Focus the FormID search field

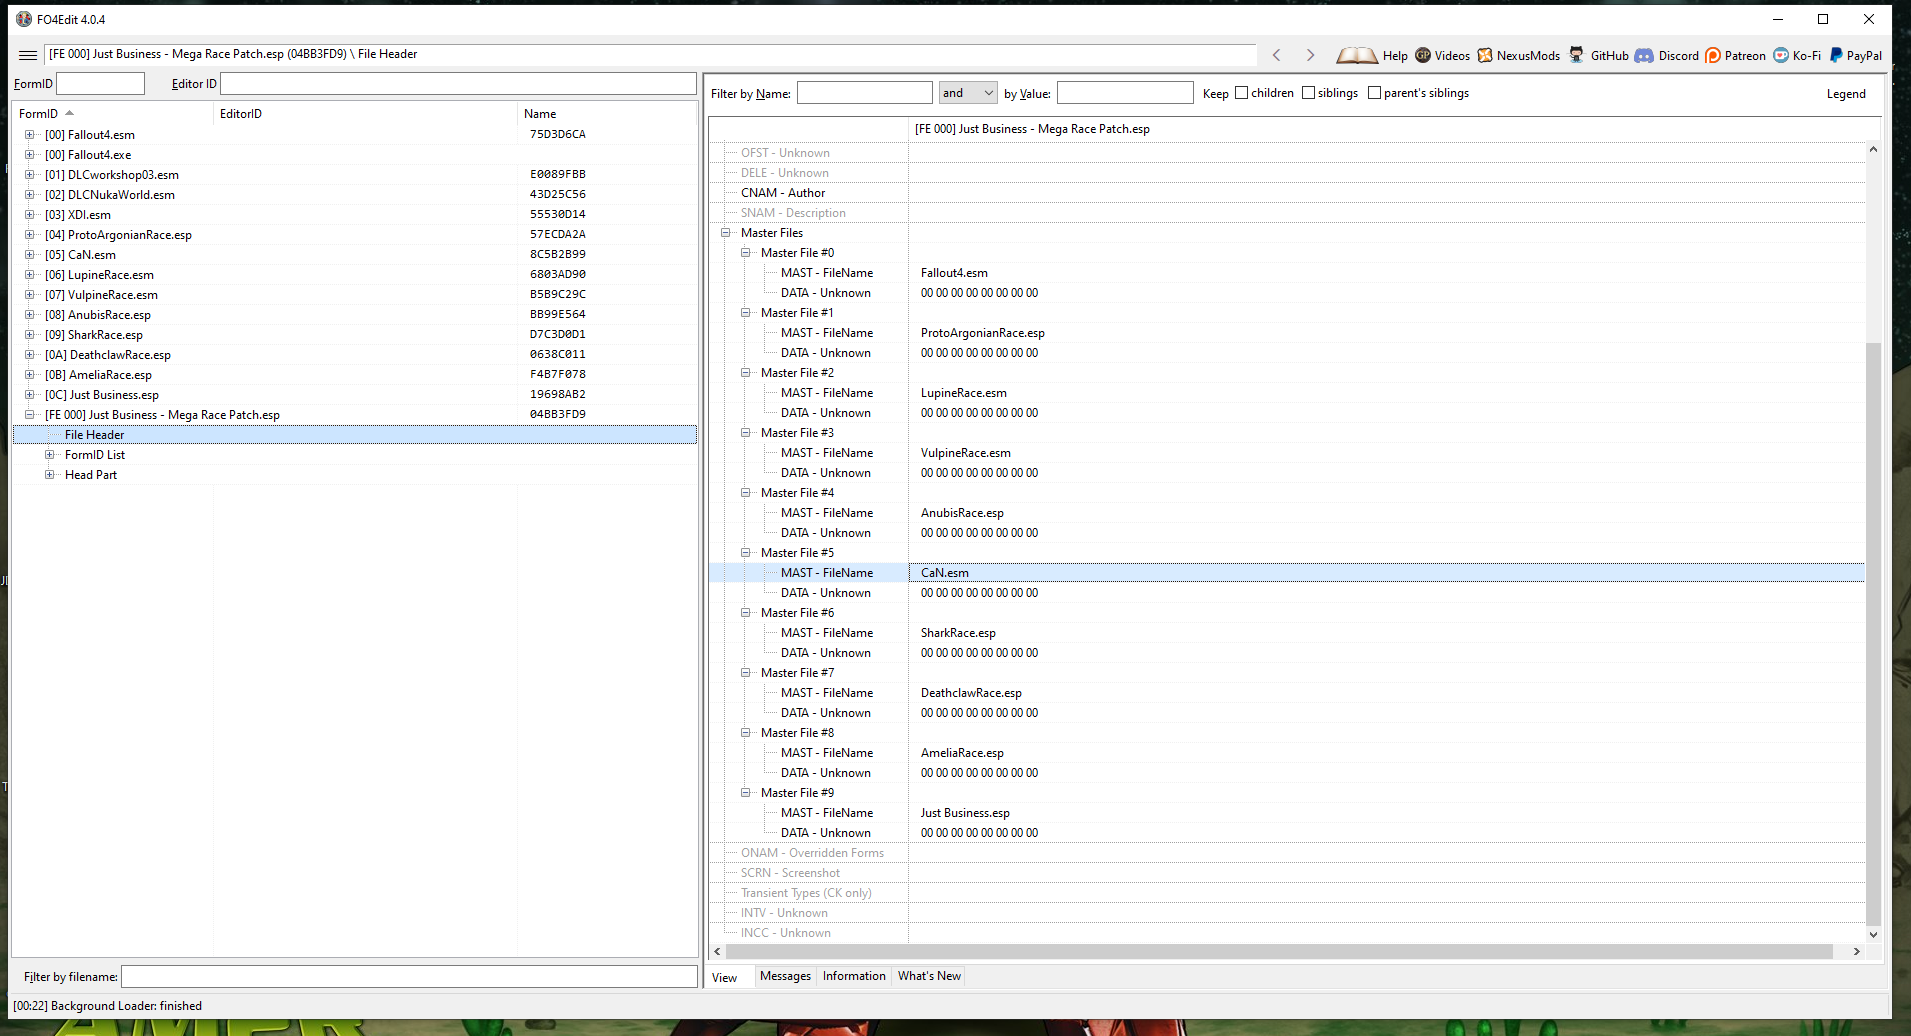pyautogui.click(x=100, y=84)
